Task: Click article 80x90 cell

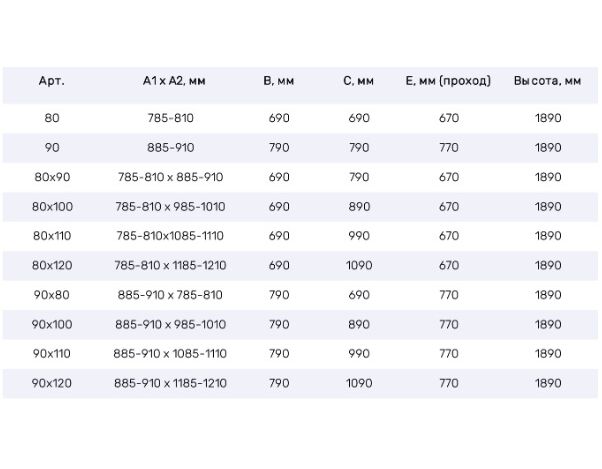Action: [52, 177]
